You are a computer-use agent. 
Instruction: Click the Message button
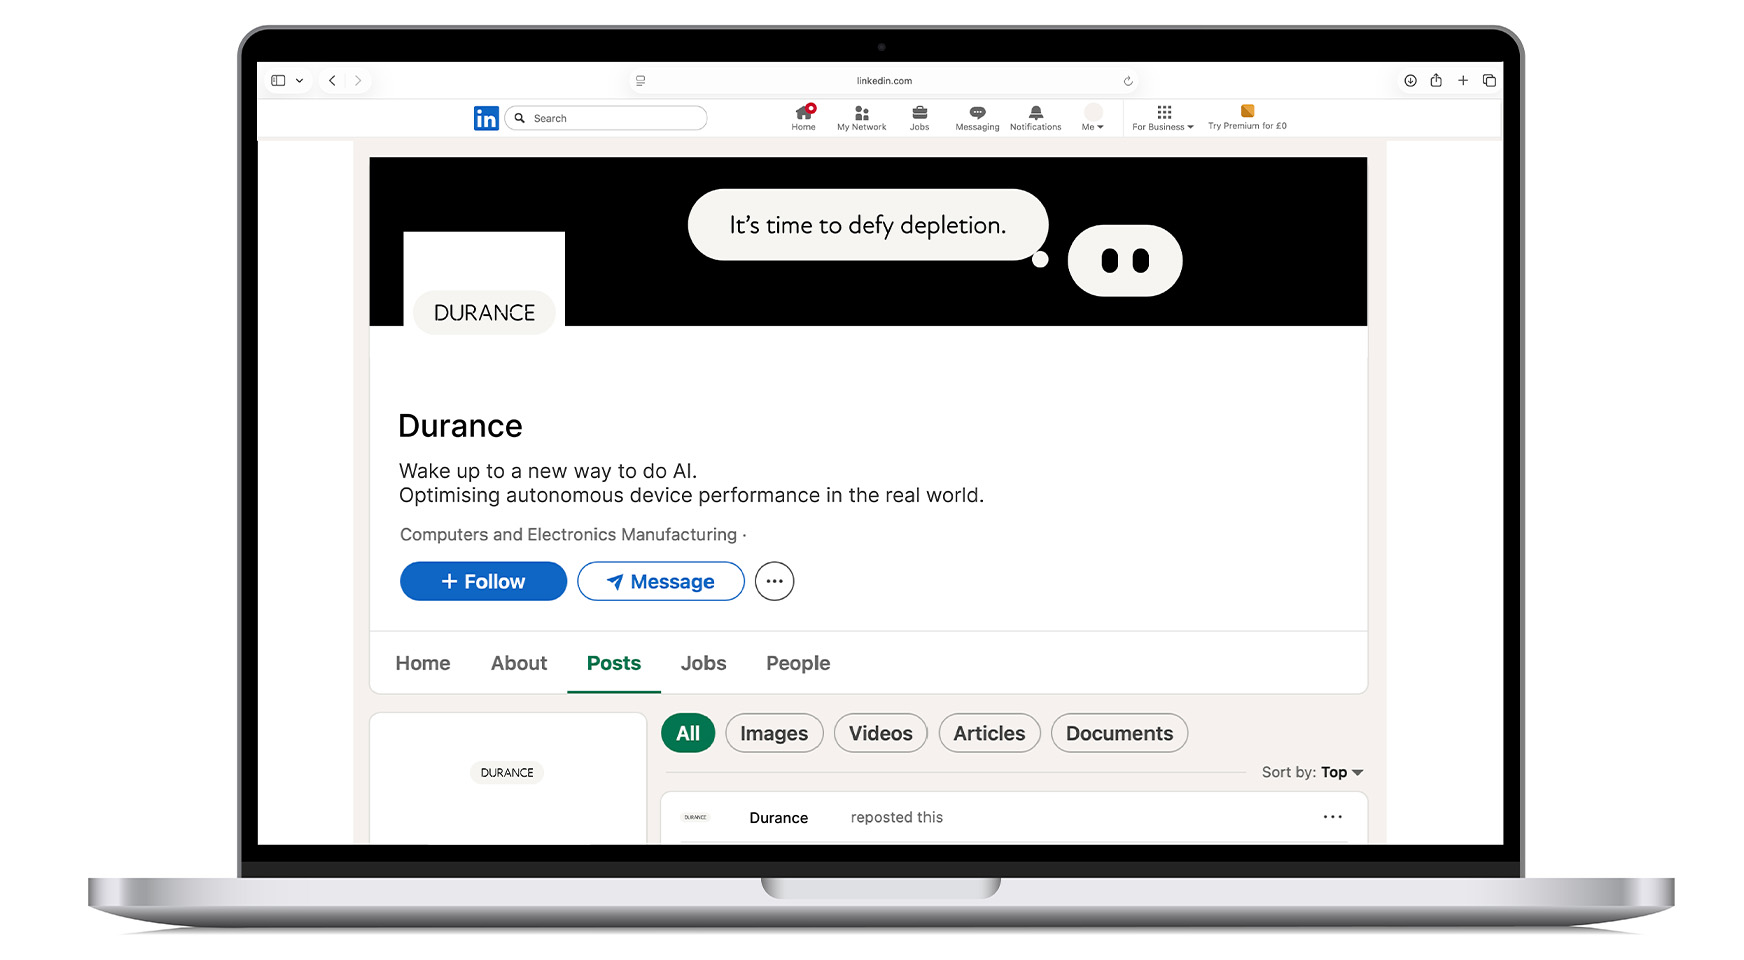click(x=661, y=581)
